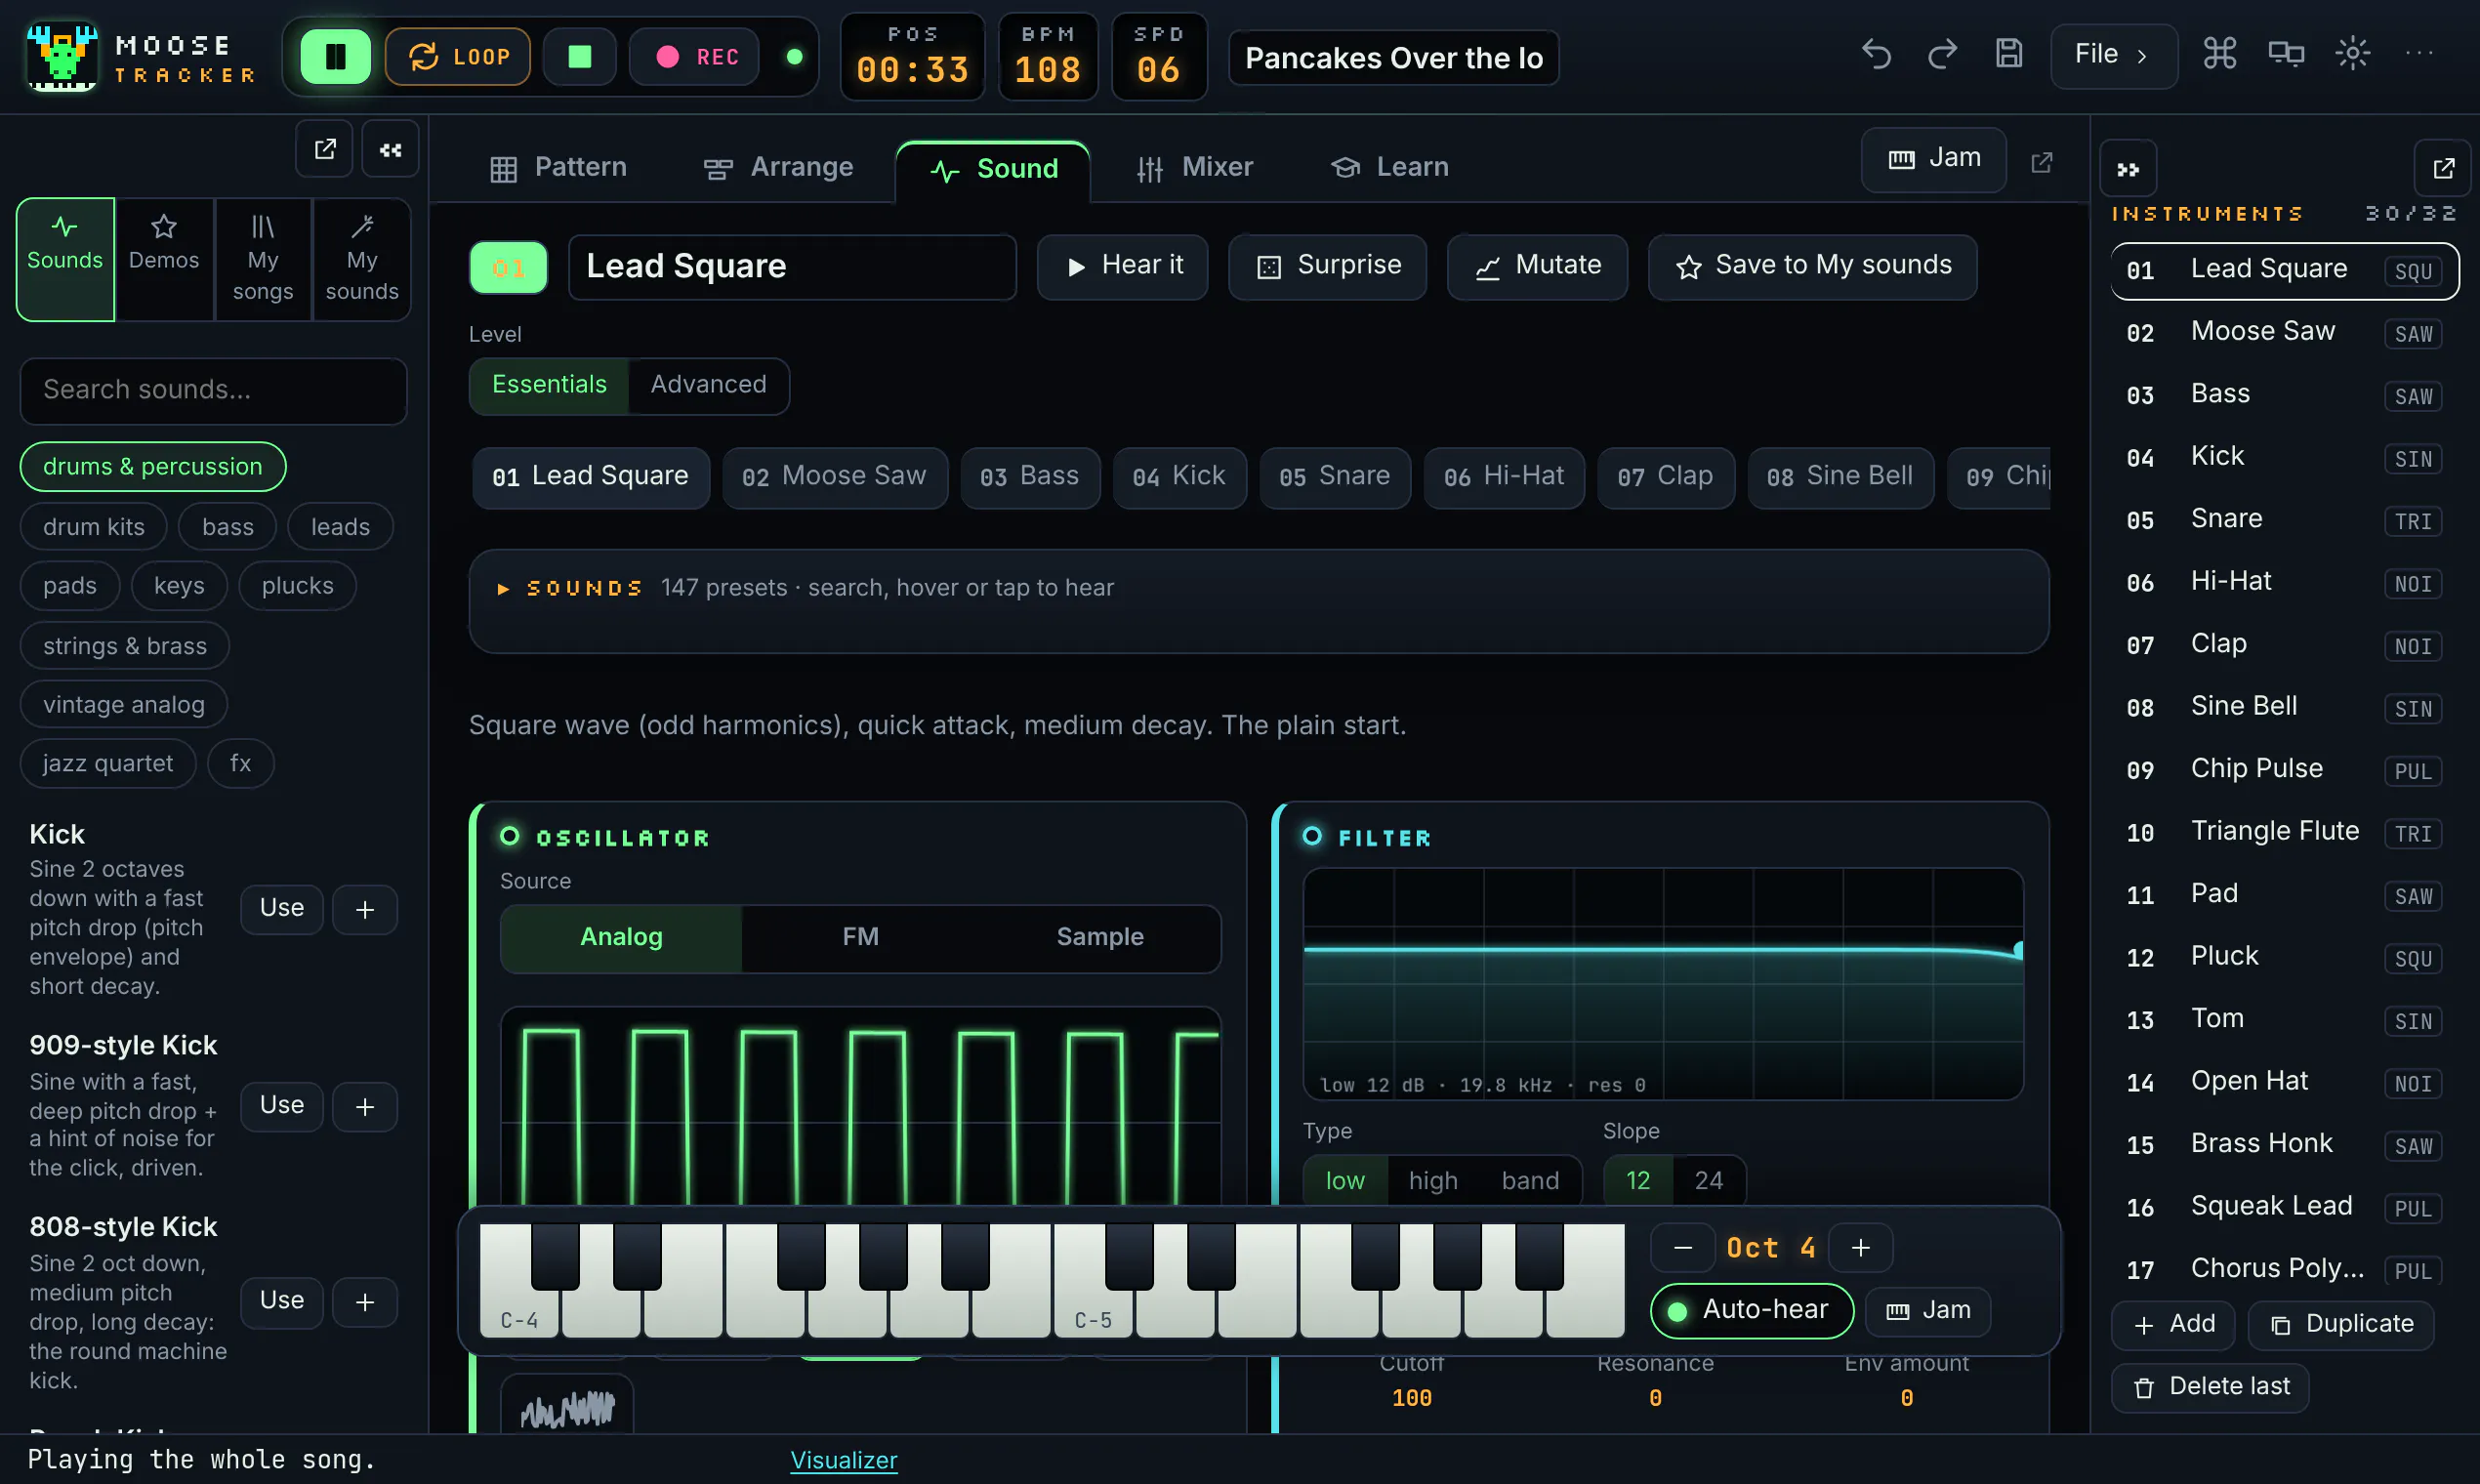Pop out the Instruments panel
2480x1484 pixels.
tap(2443, 169)
